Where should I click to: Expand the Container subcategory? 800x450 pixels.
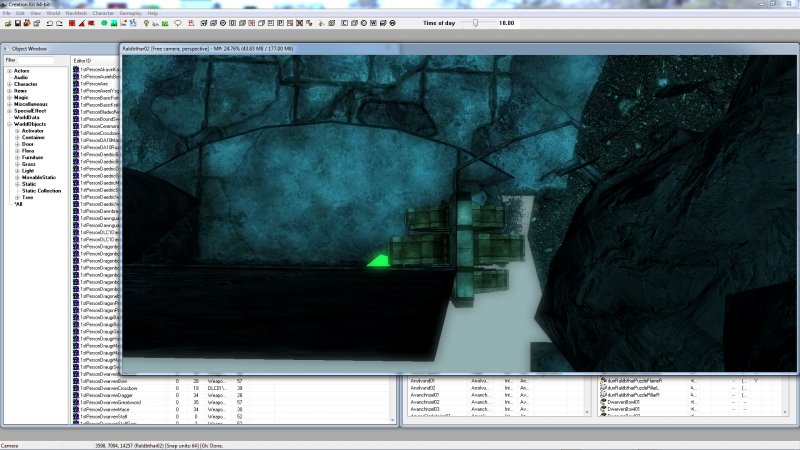17,138
